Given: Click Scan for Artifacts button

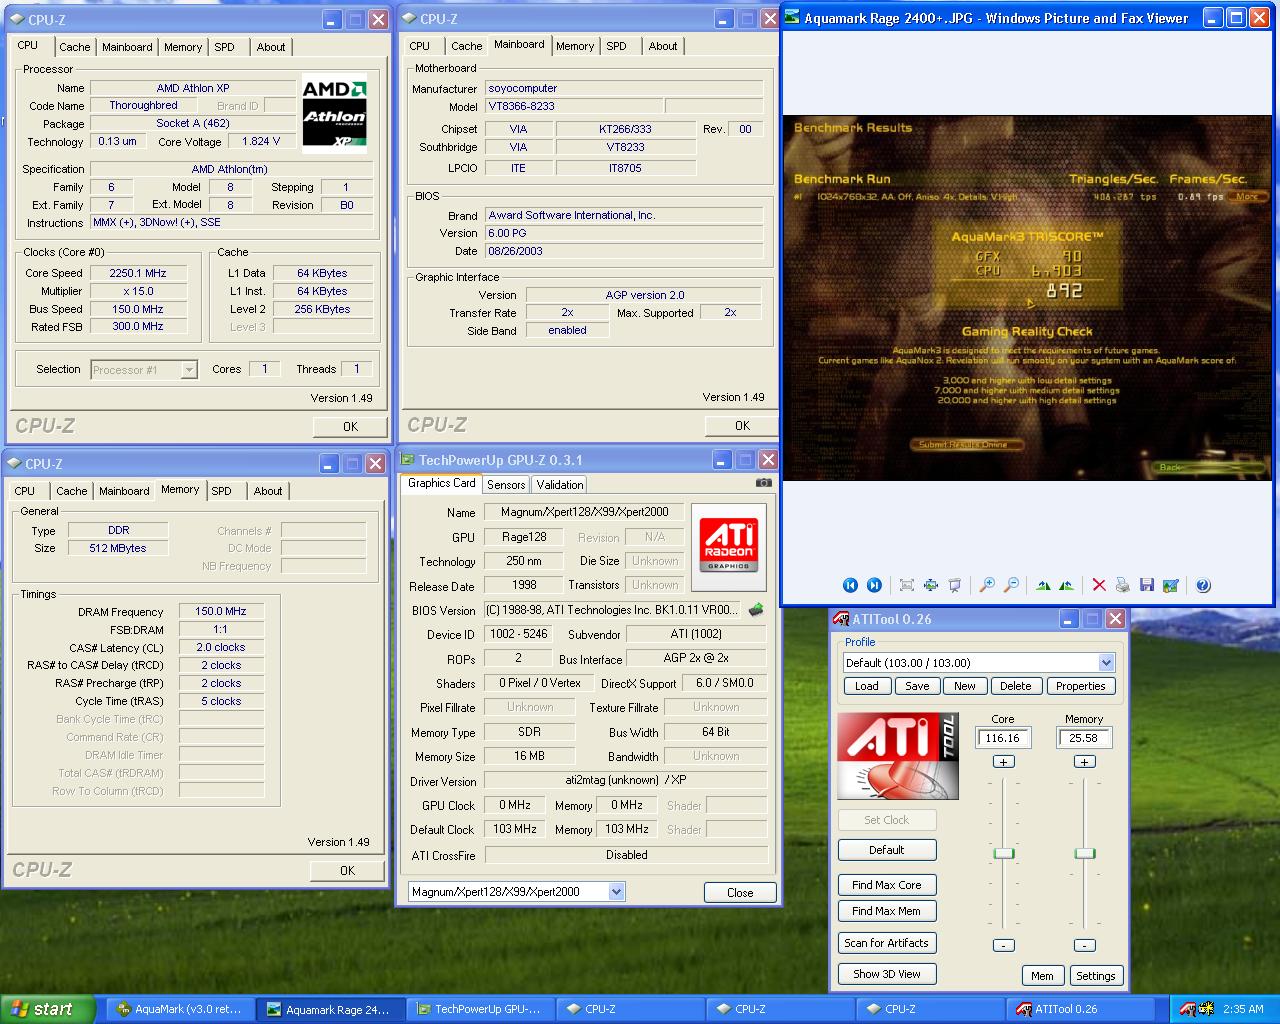Looking at the screenshot, I should [x=886, y=943].
